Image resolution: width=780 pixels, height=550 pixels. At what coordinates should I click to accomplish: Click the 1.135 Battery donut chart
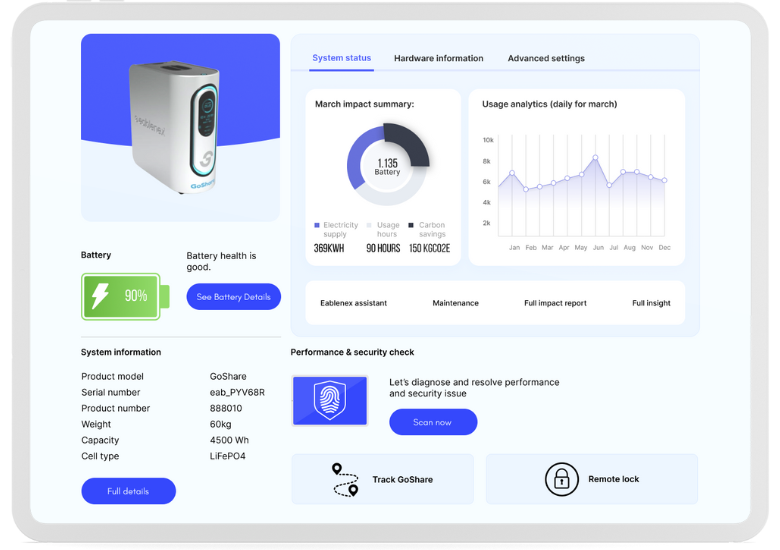388,165
